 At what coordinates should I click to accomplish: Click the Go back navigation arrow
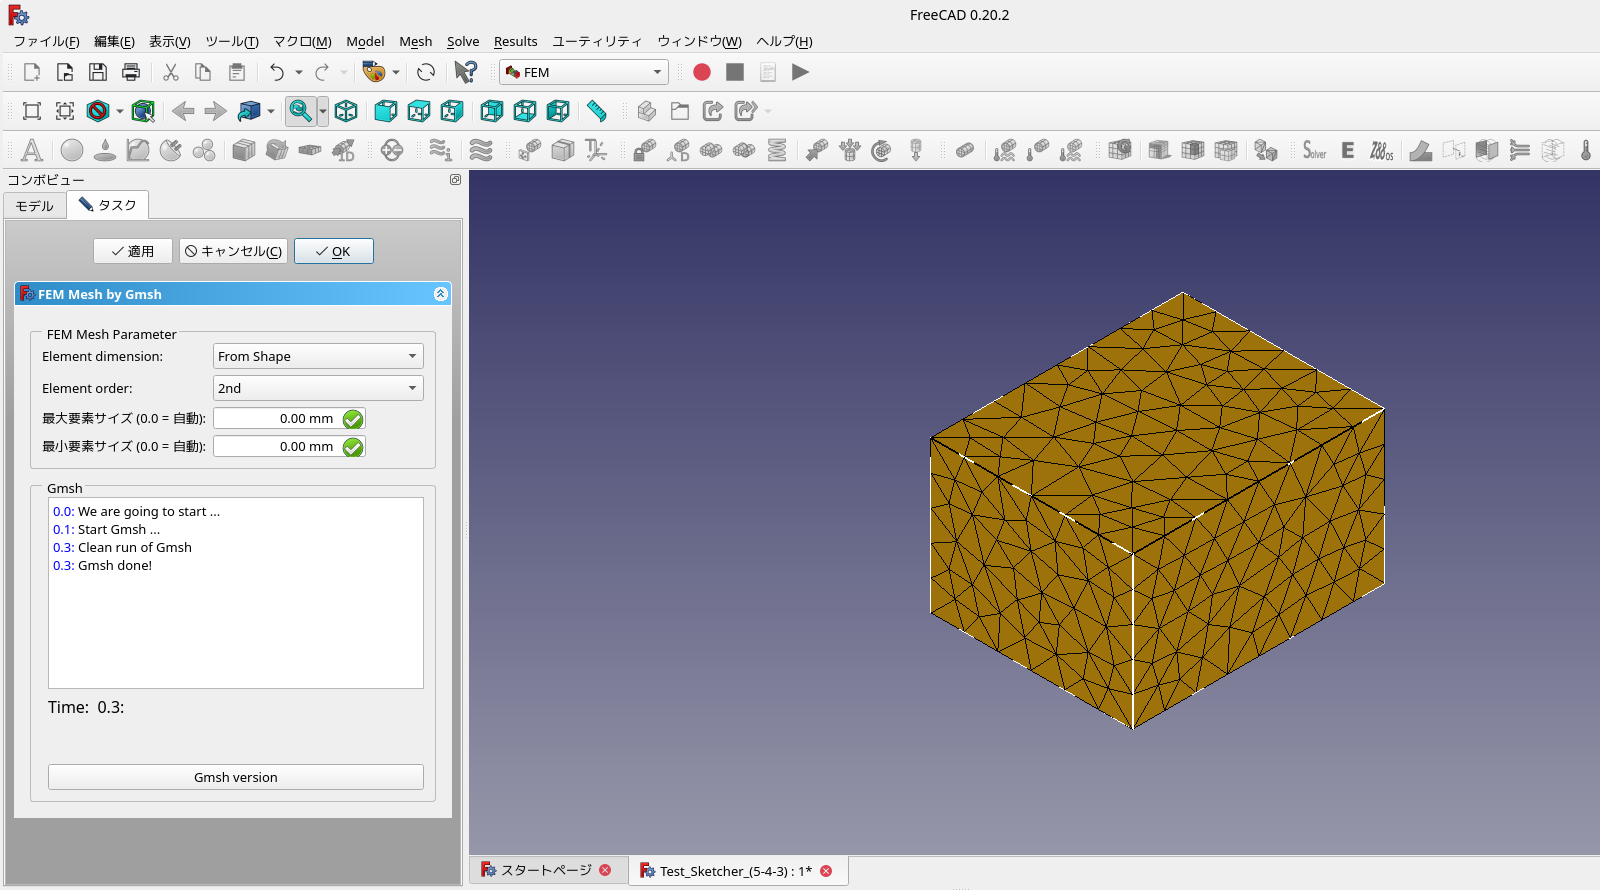tap(183, 111)
